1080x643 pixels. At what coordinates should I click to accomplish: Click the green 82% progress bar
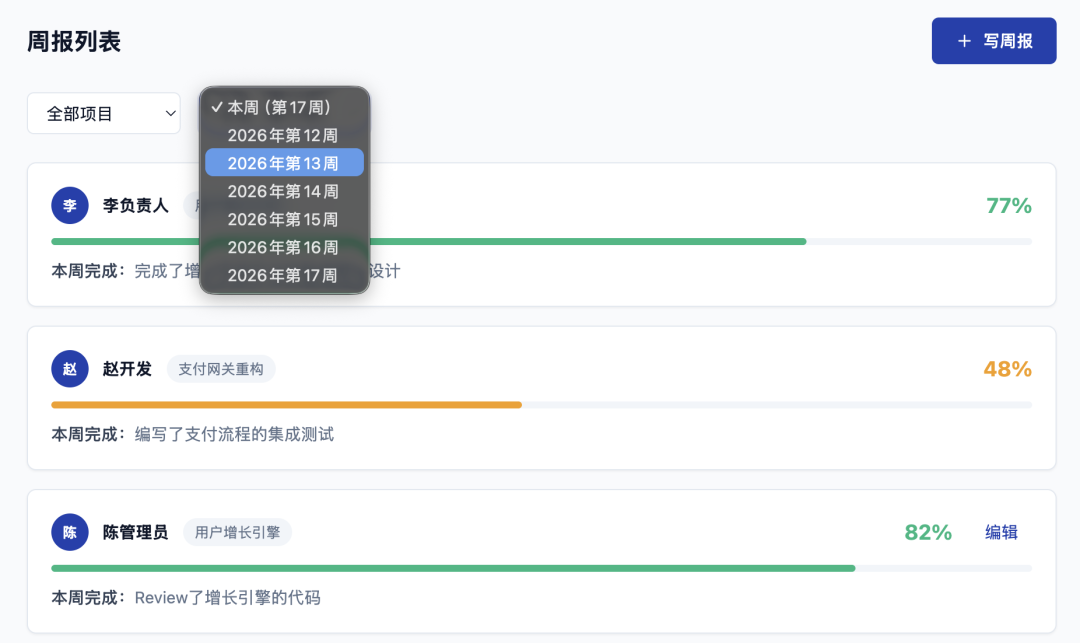point(453,568)
